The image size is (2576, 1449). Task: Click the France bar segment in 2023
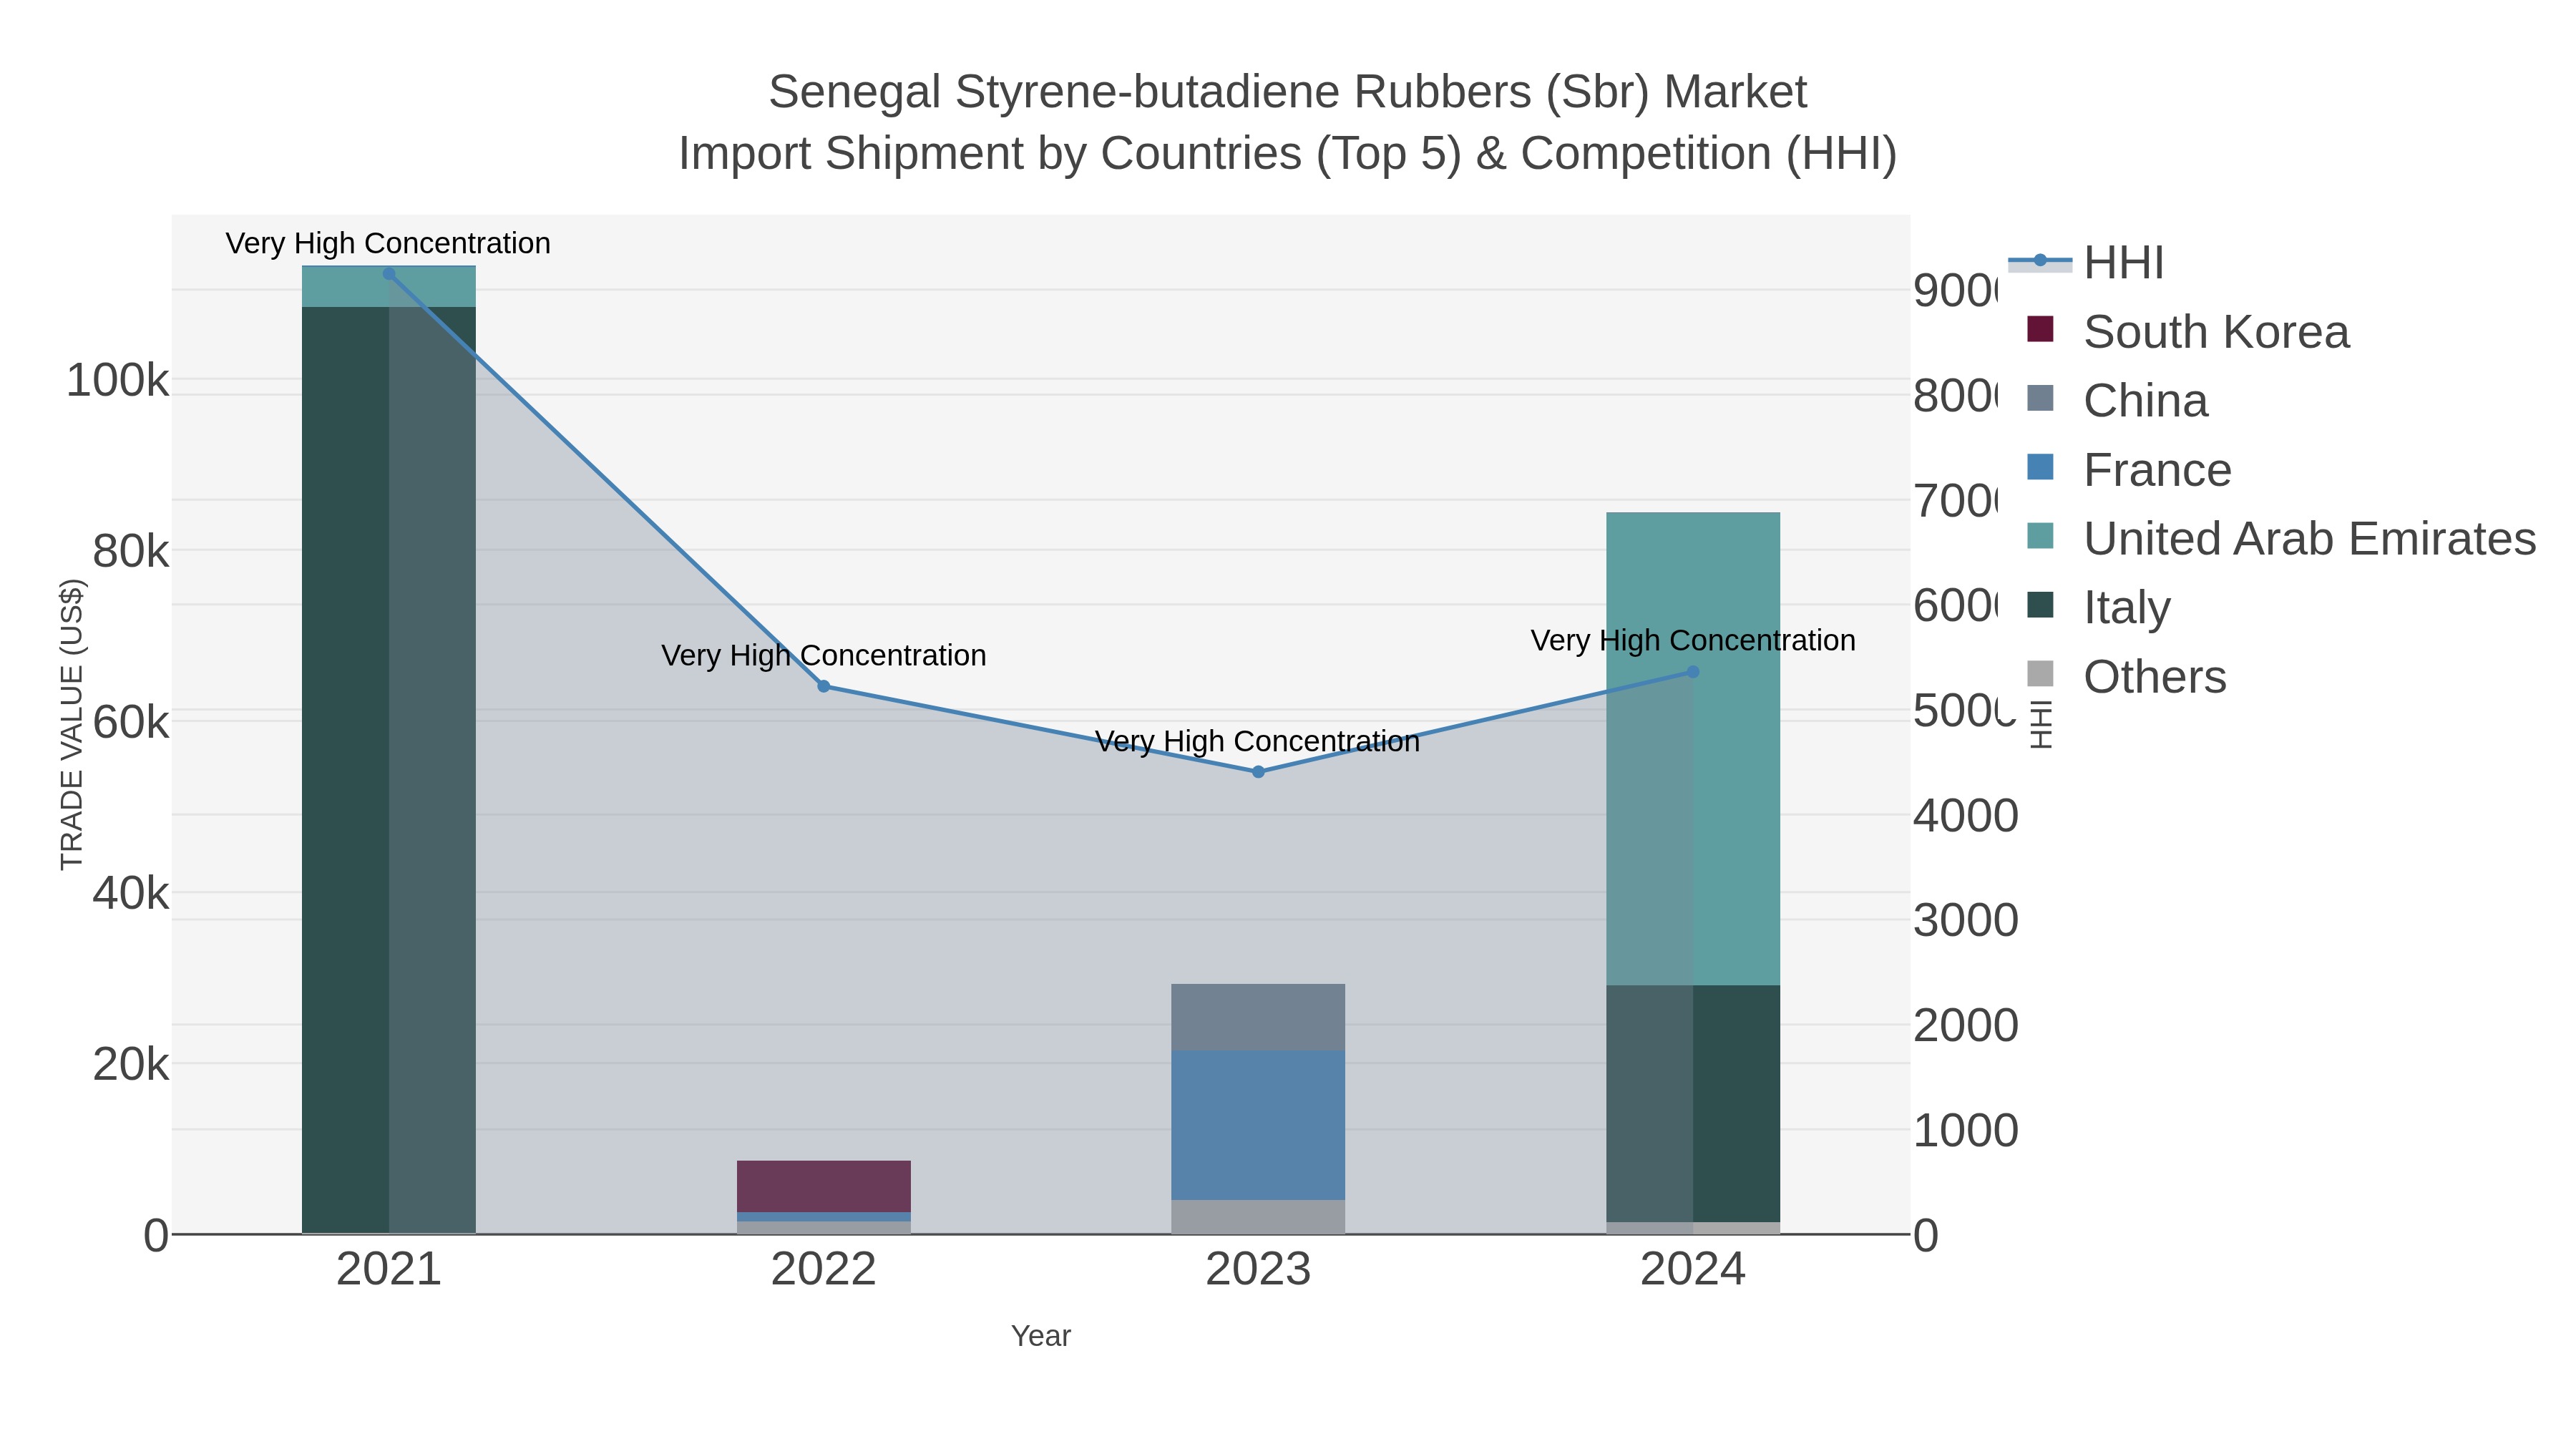(1258, 1125)
